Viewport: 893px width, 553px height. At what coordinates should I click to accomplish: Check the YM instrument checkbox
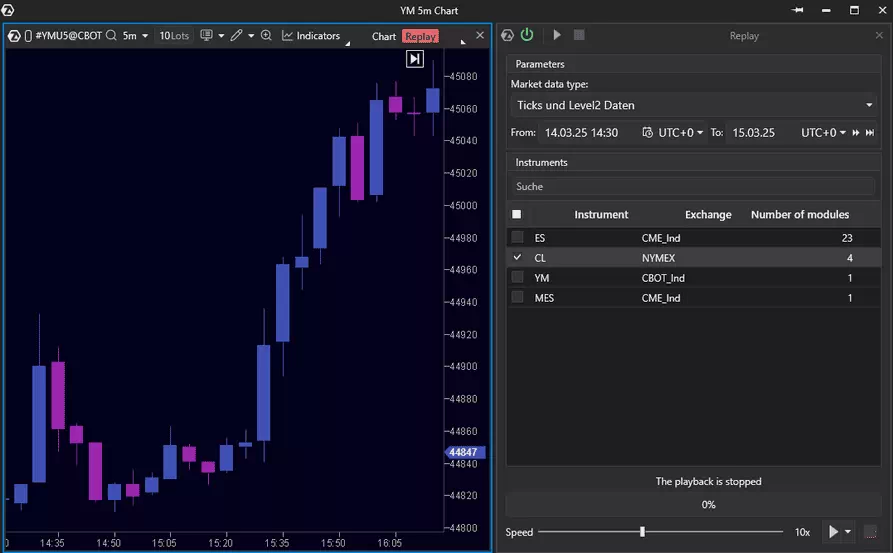pyautogui.click(x=517, y=277)
